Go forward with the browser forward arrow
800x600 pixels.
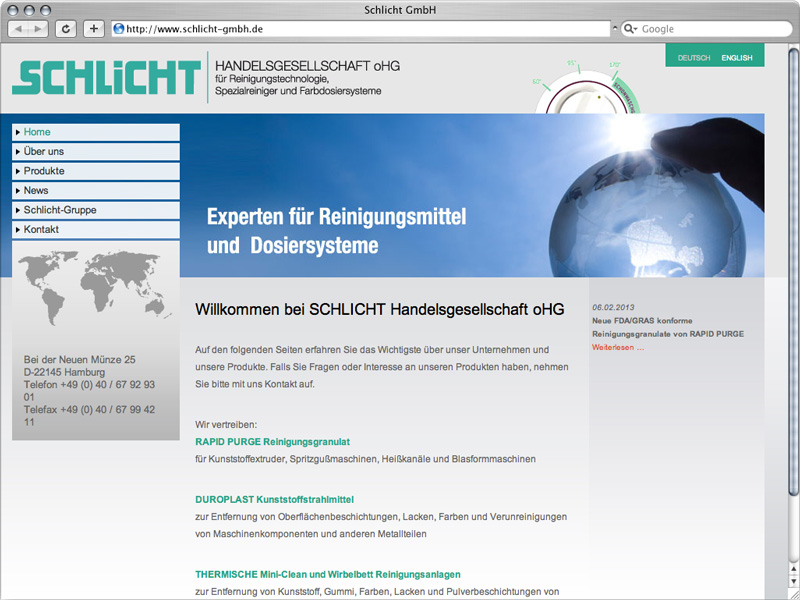coord(38,29)
